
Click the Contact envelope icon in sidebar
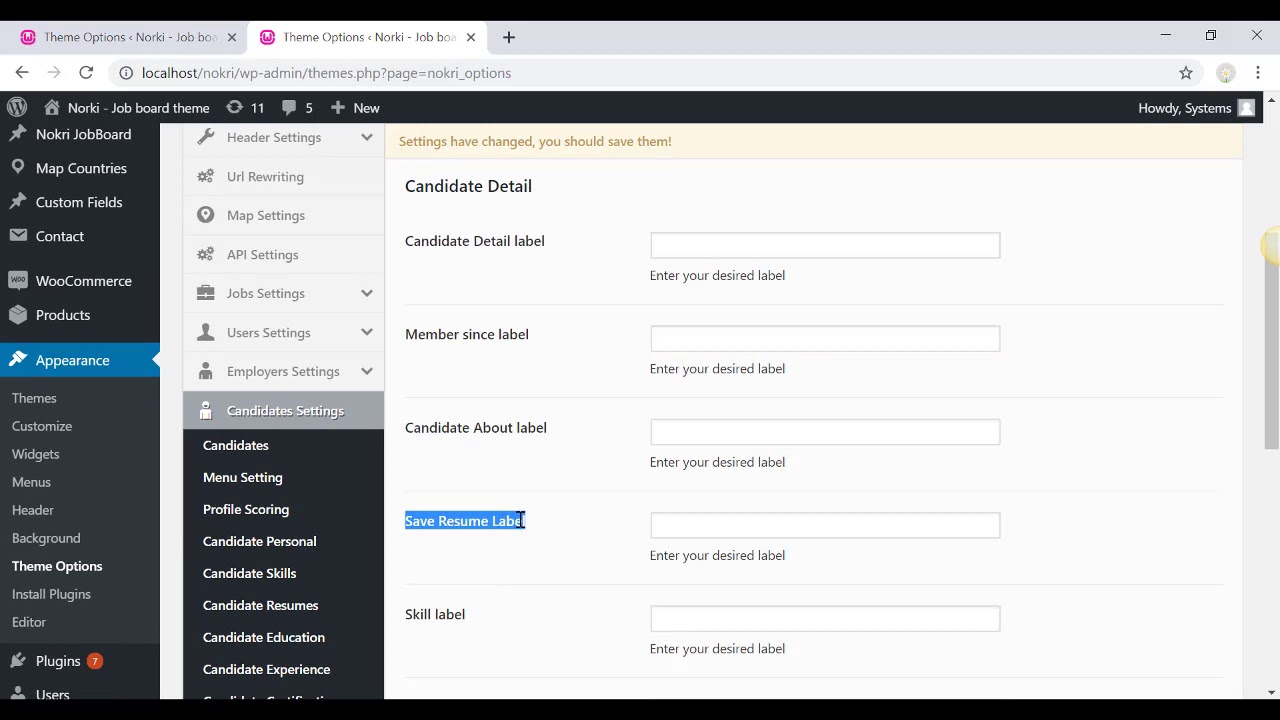point(18,235)
